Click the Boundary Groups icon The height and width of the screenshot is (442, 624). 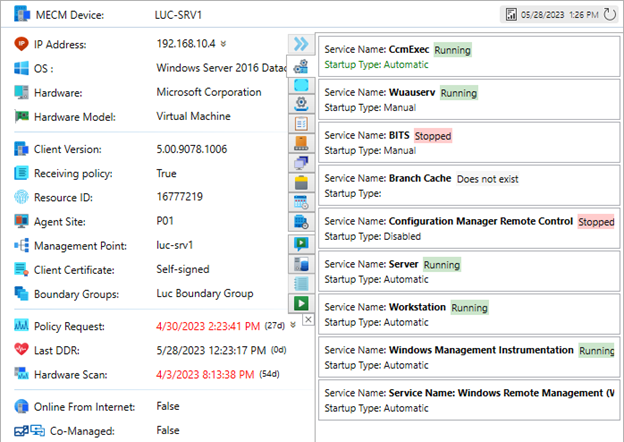pos(21,294)
